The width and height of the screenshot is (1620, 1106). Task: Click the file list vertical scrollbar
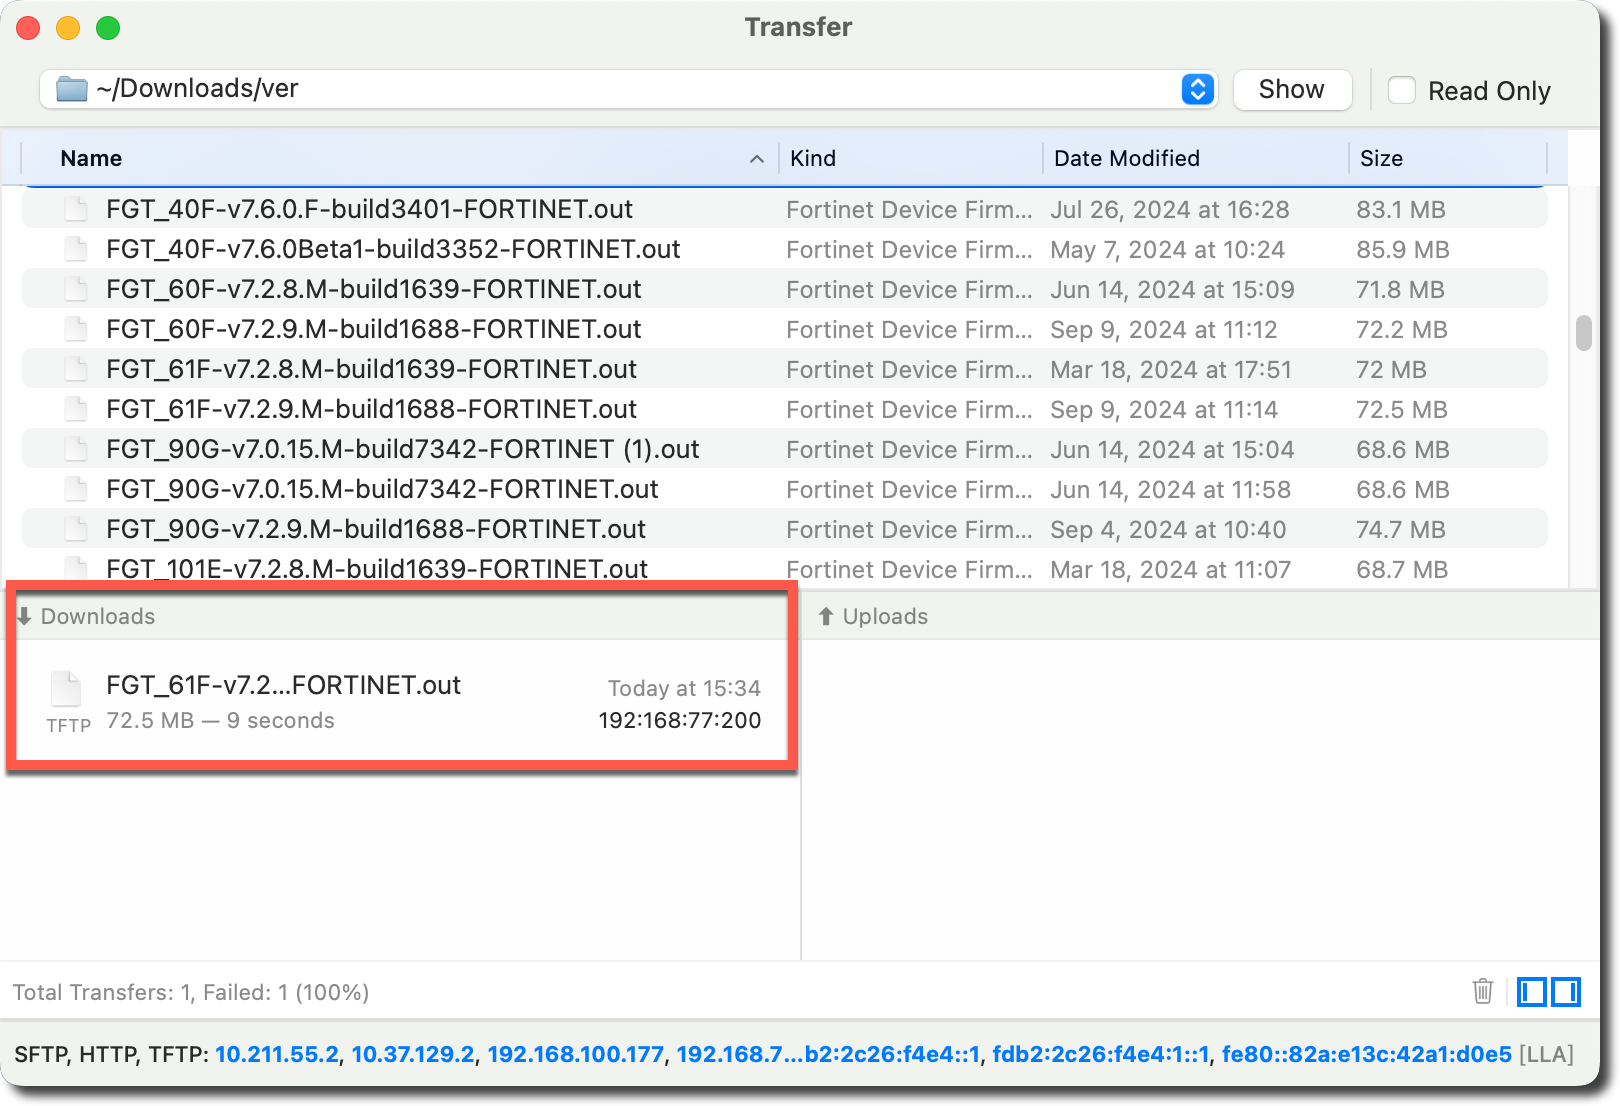click(x=1583, y=332)
